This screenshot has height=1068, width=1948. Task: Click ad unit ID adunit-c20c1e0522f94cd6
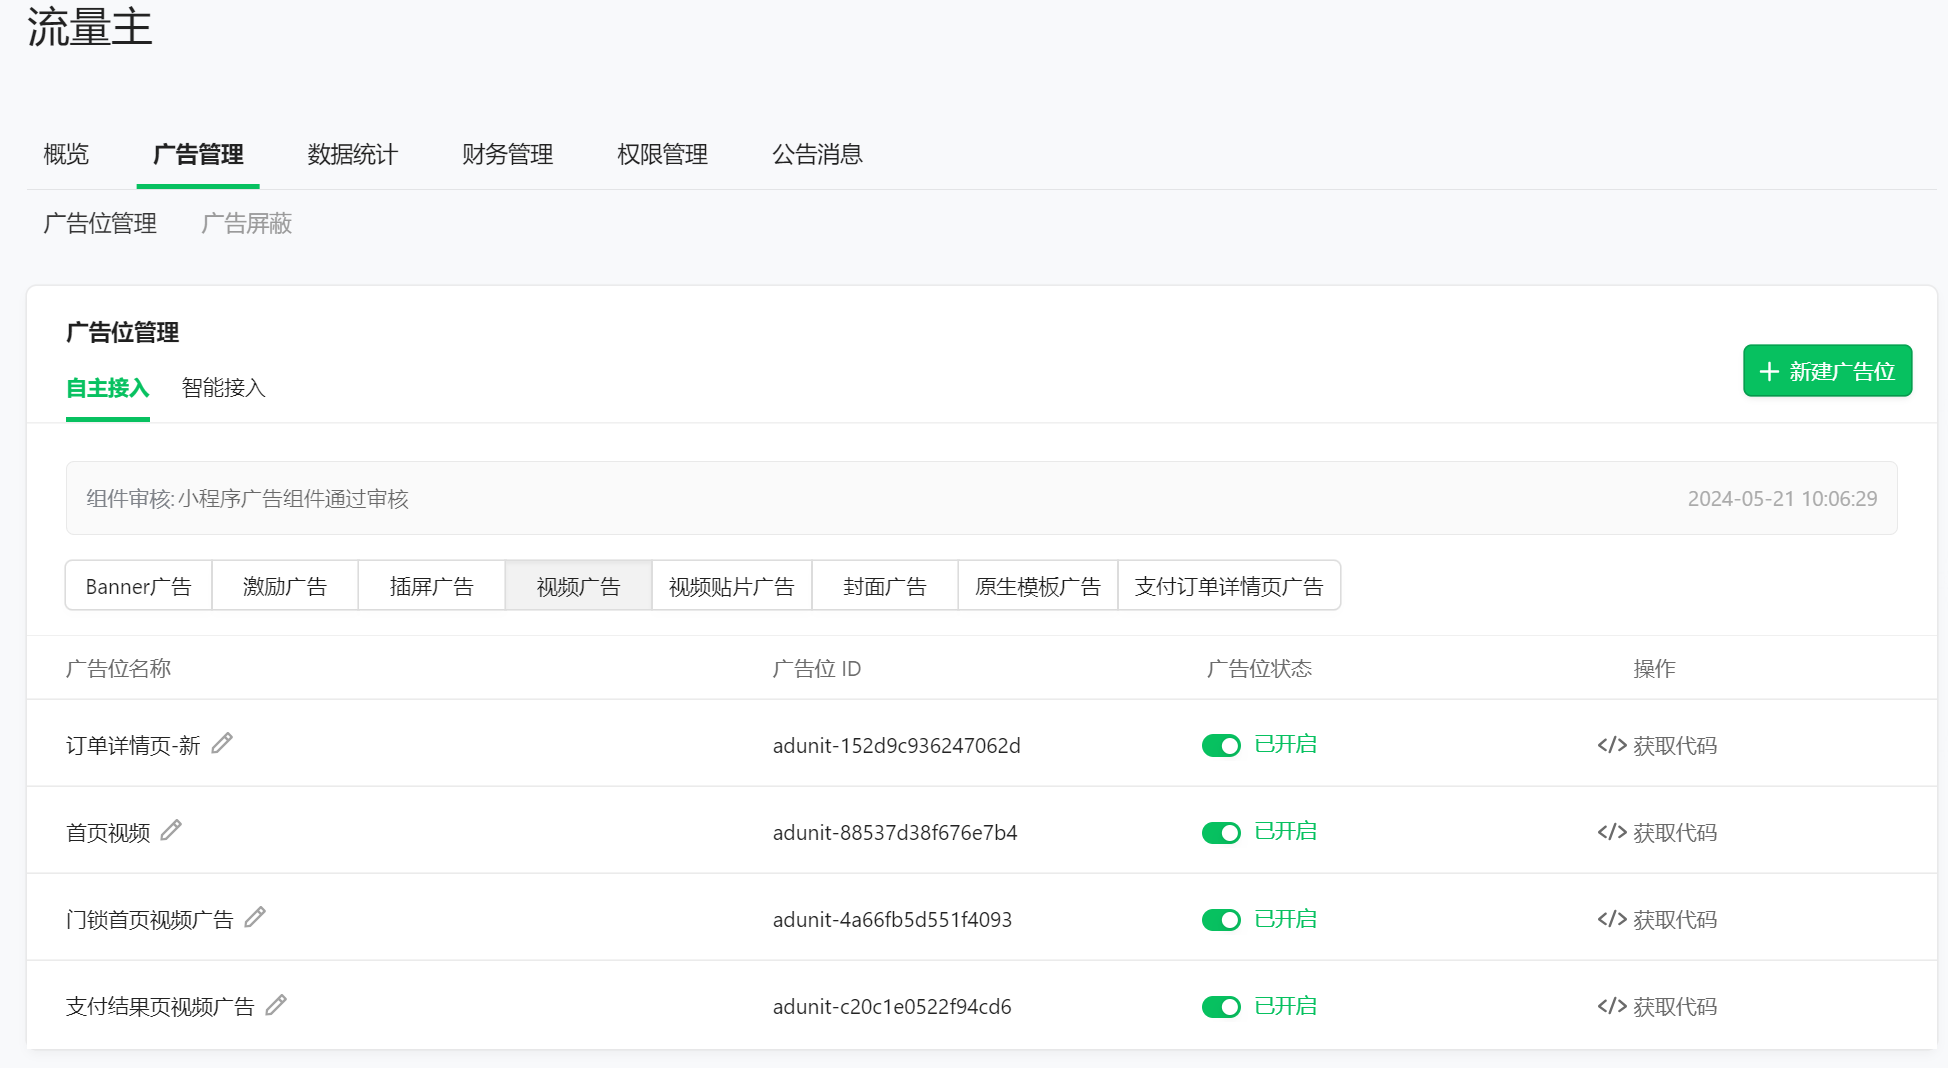pos(892,1006)
